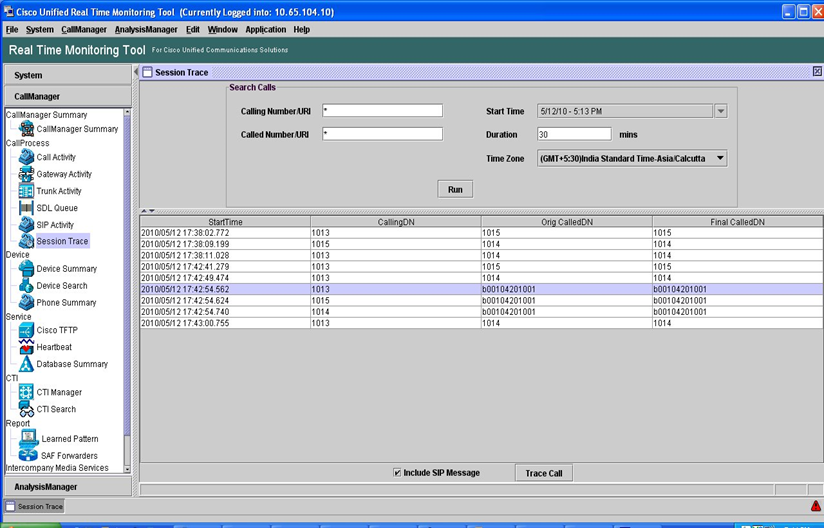Open the SDL Queue icon
The width and height of the screenshot is (824, 528).
[x=26, y=208]
